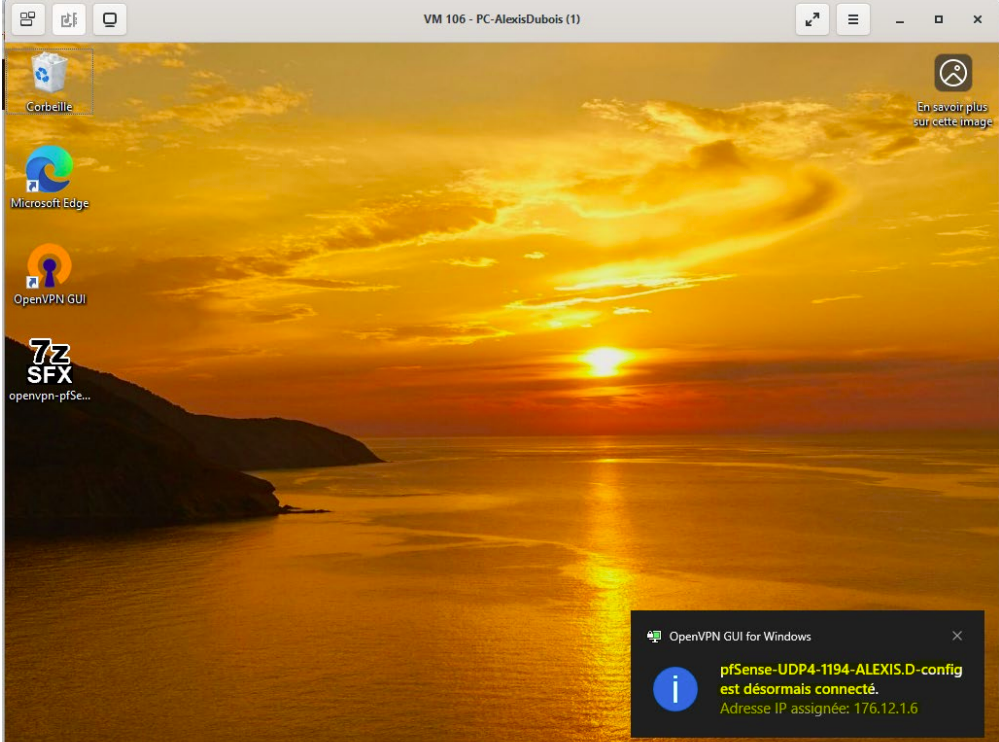Maximize the VM 106 viewer window
The height and width of the screenshot is (742, 999).
click(x=938, y=19)
